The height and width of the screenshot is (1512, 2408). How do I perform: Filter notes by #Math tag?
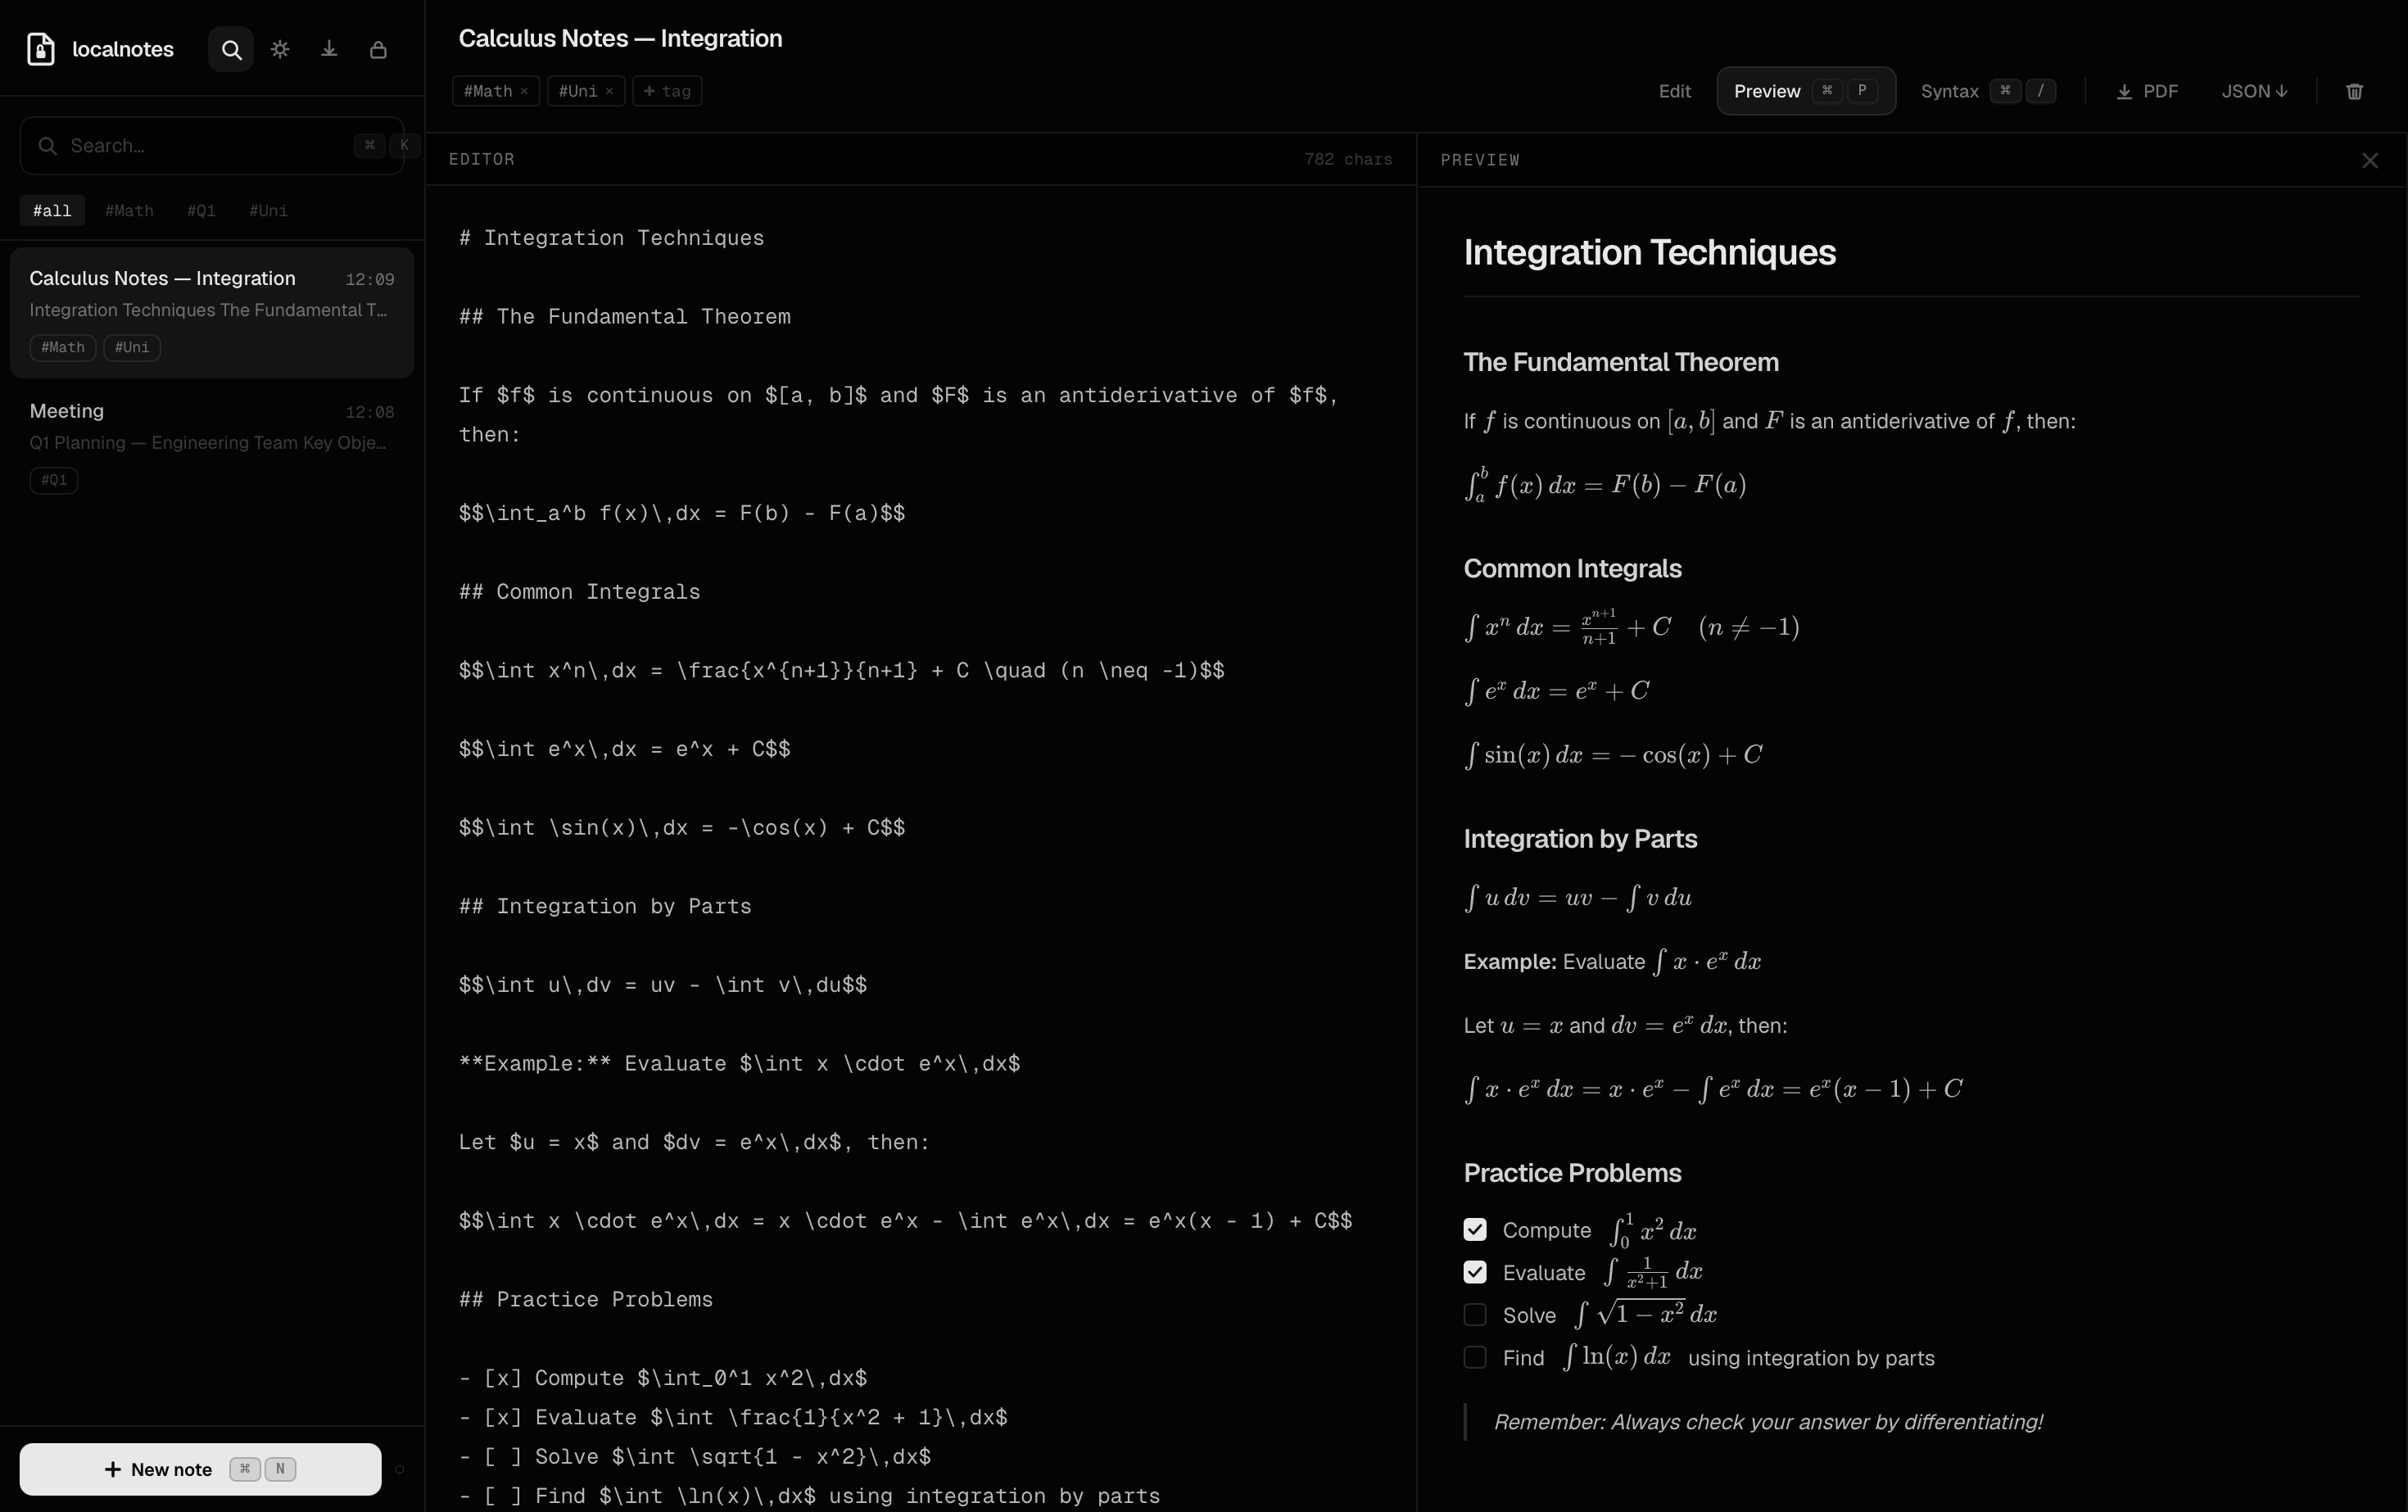tap(129, 211)
